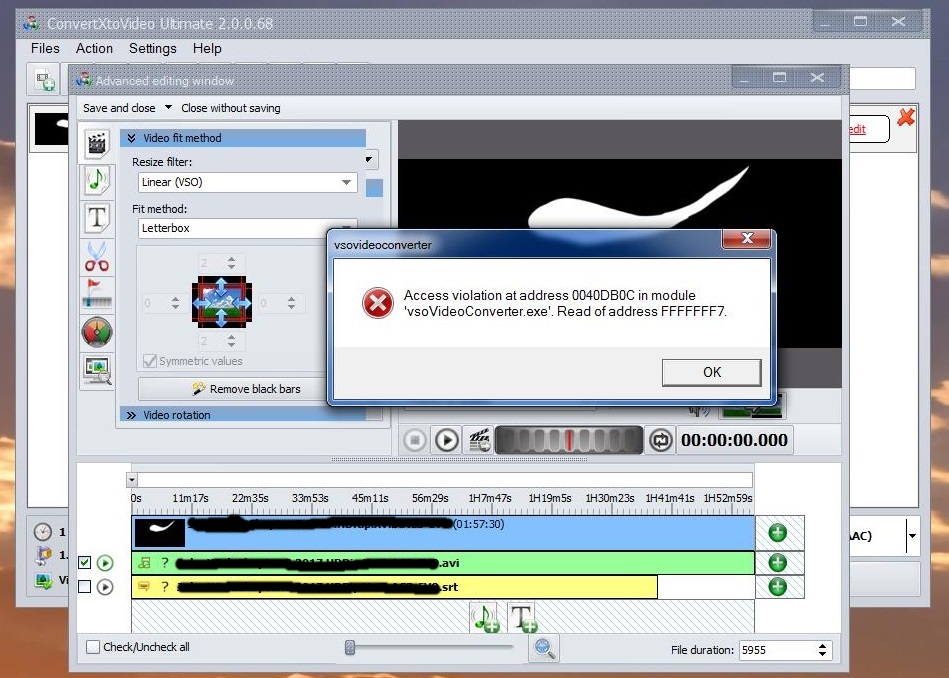The width and height of the screenshot is (949, 678).
Task: Click the clapperboard snapshot icon beside Play
Action: [479, 440]
